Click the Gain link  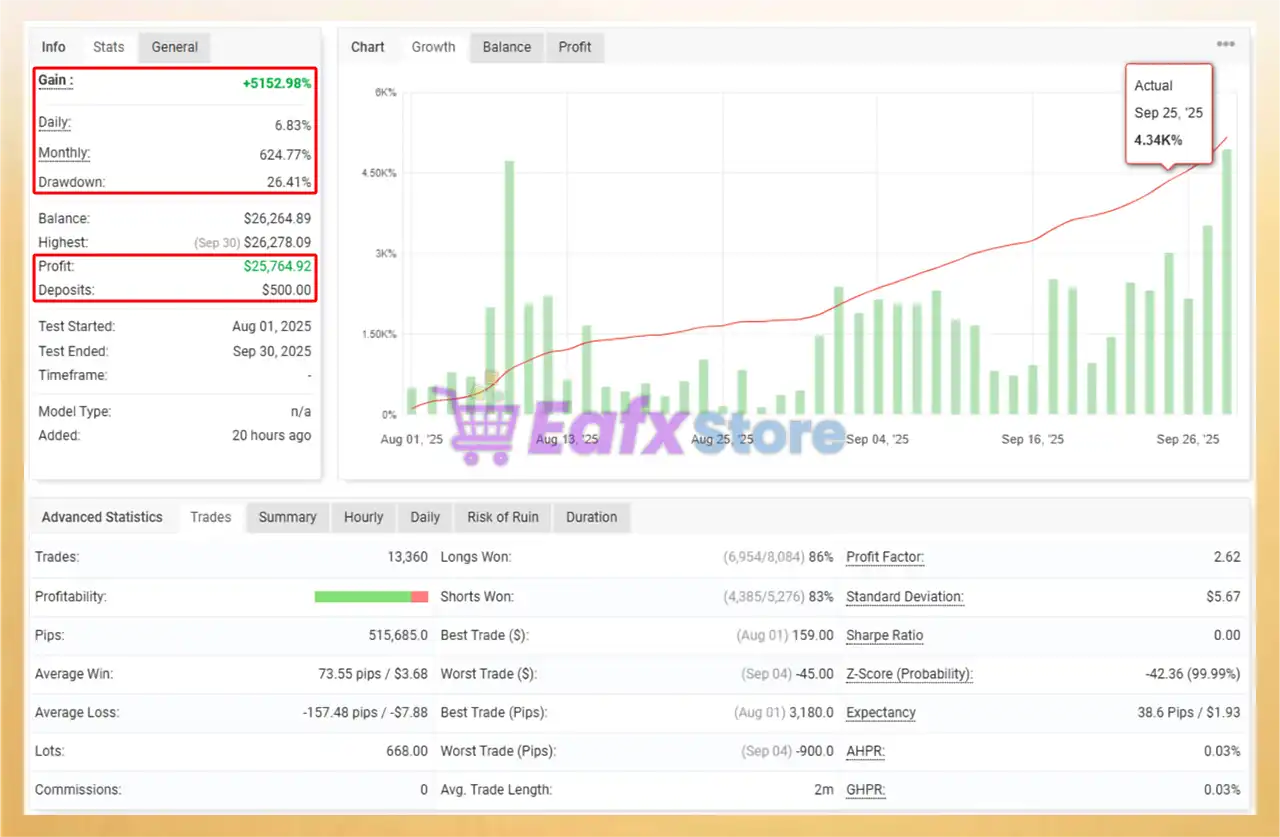tap(53, 81)
